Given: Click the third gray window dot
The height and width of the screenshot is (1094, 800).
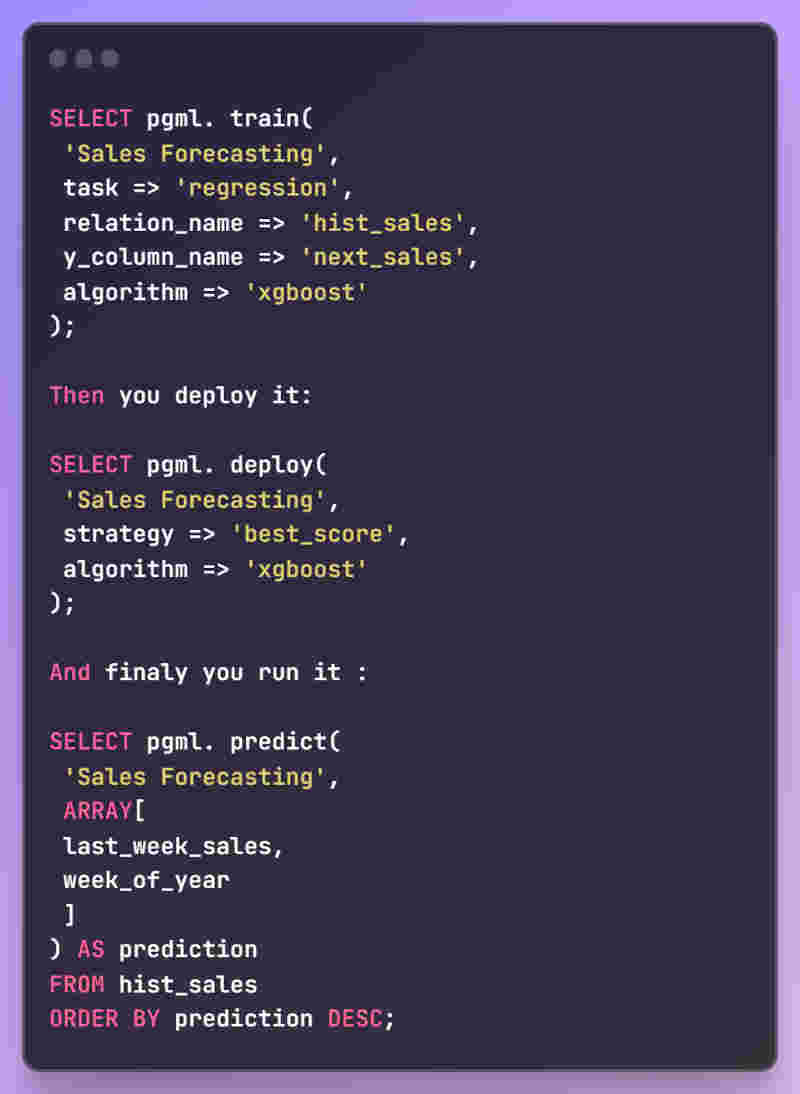Looking at the screenshot, I should (110, 59).
